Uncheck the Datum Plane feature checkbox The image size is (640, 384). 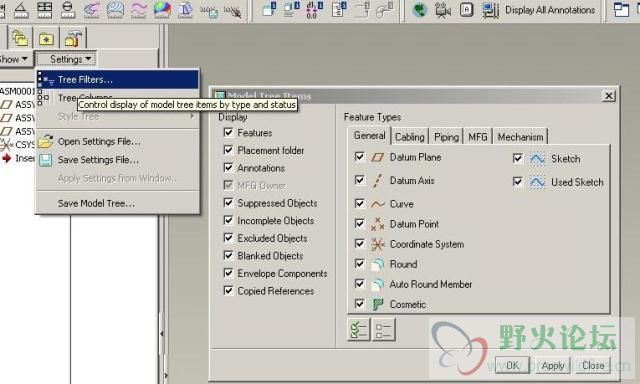point(360,157)
